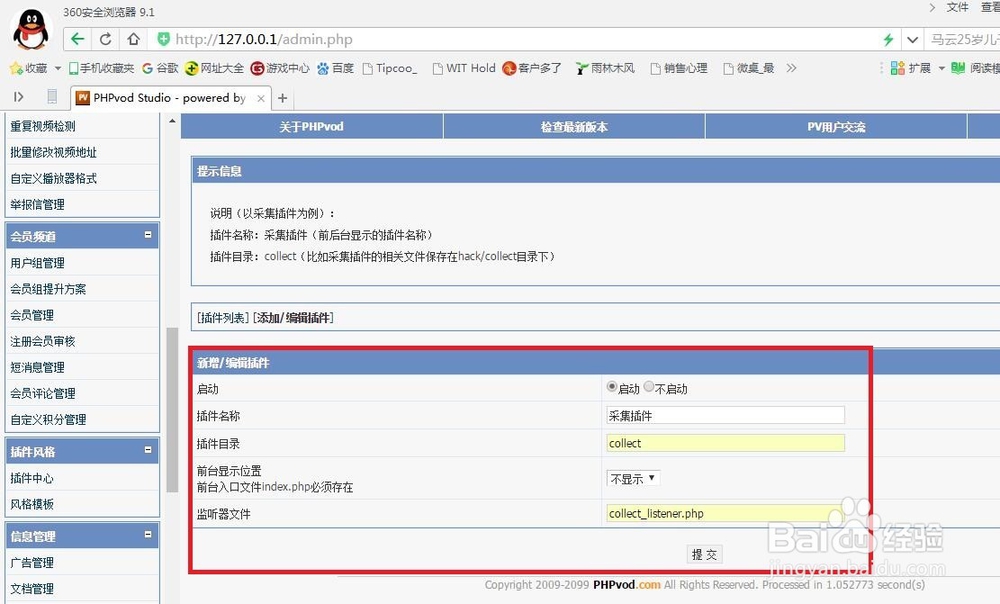Open the Tipcoo_ bookmark
This screenshot has width=1000, height=604.
[x=390, y=68]
